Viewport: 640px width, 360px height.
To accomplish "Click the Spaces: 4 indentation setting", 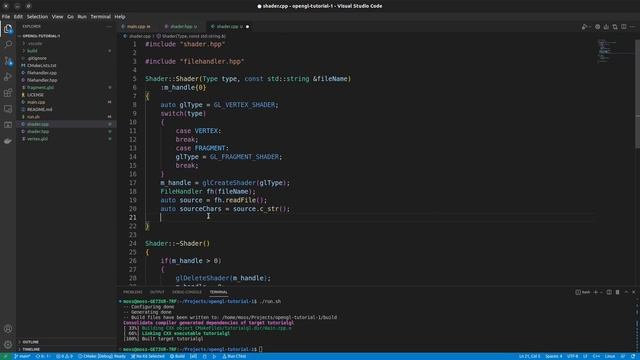I will (553, 356).
